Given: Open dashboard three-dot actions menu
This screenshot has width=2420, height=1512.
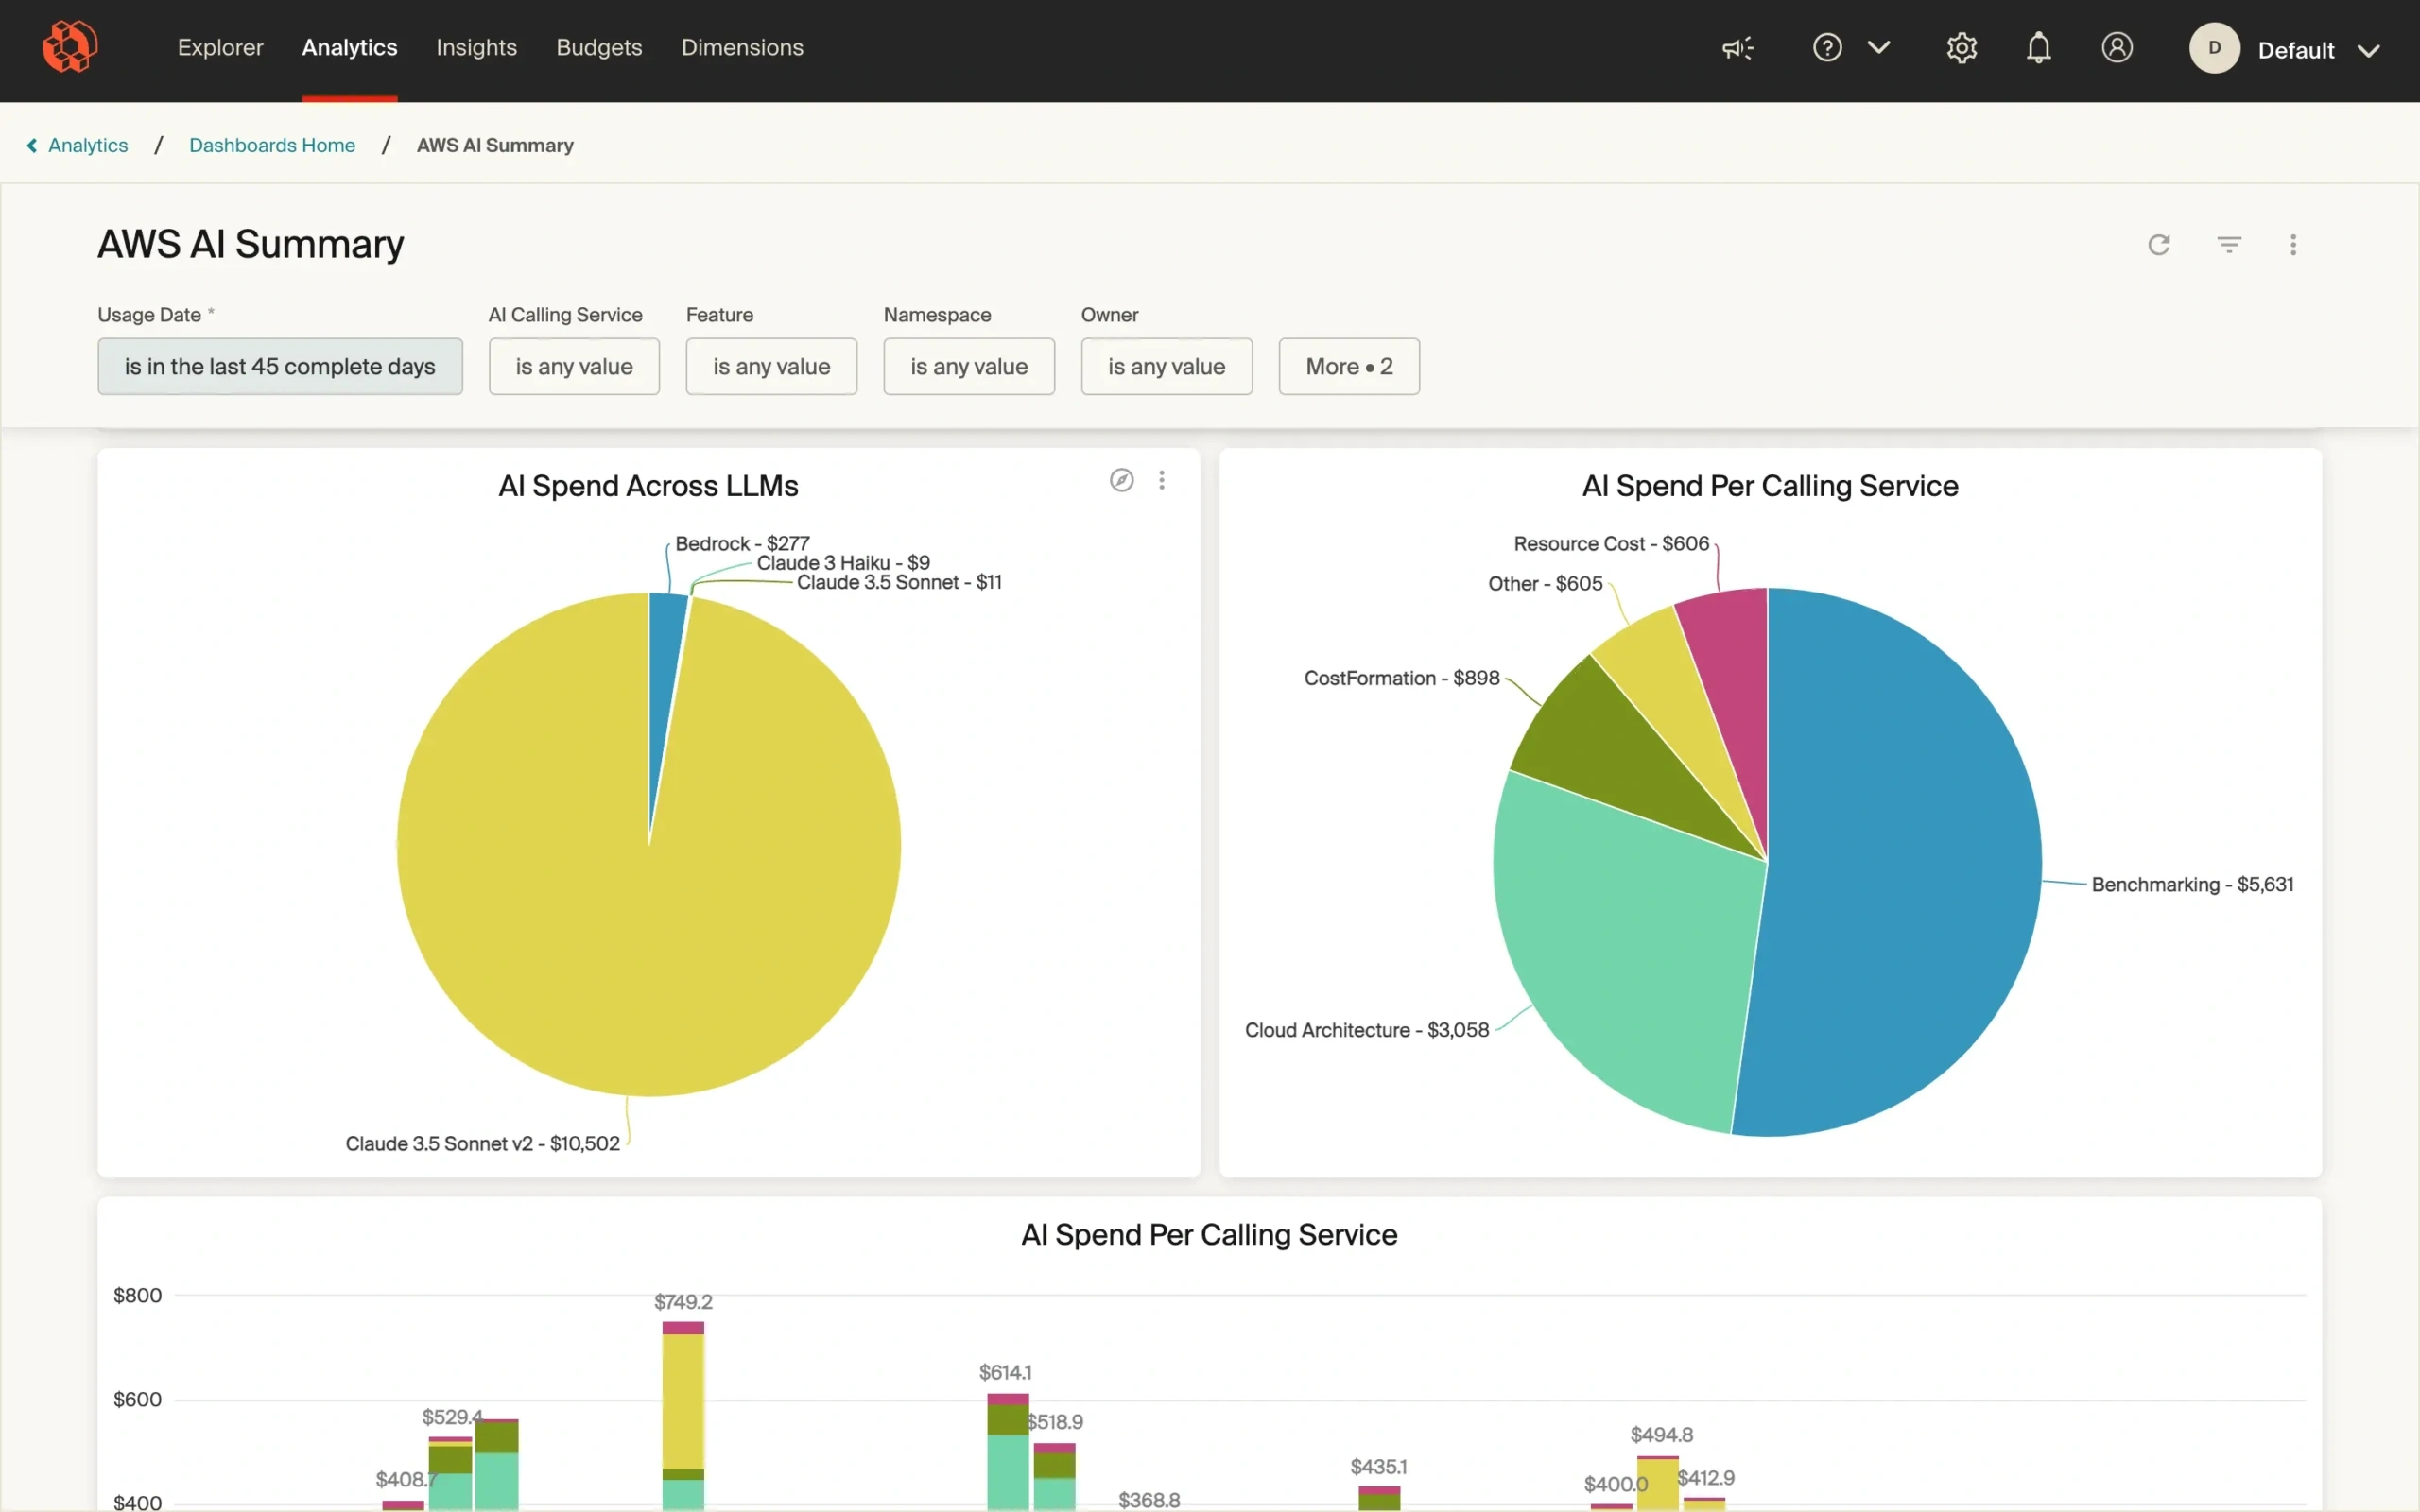Looking at the screenshot, I should pyautogui.click(x=2293, y=245).
